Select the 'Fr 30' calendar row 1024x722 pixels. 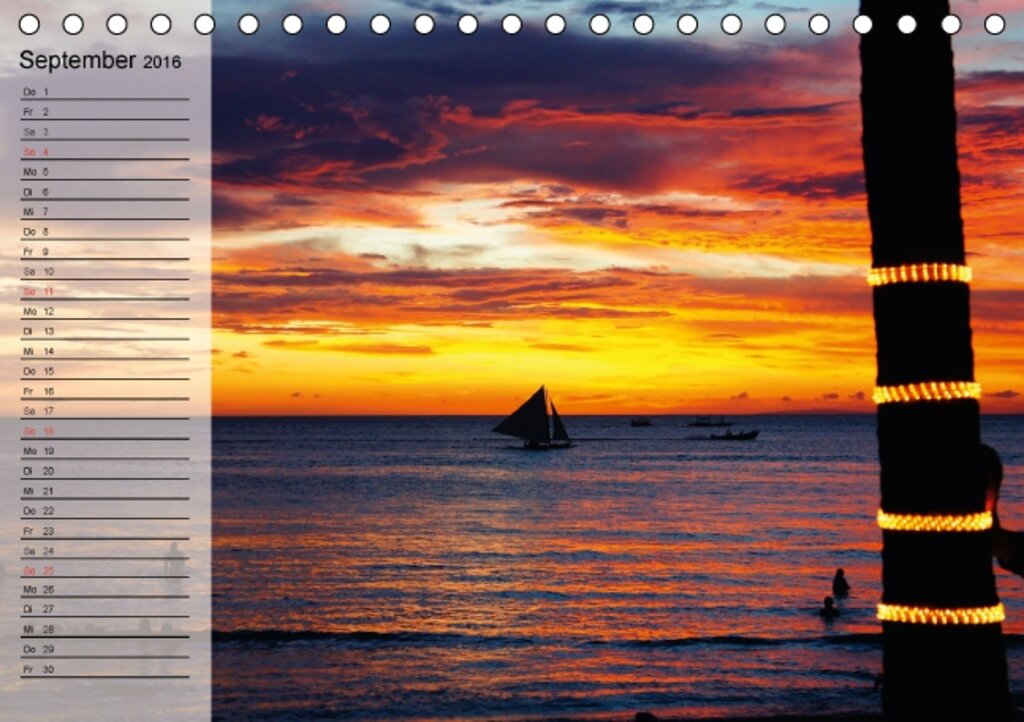click(104, 669)
